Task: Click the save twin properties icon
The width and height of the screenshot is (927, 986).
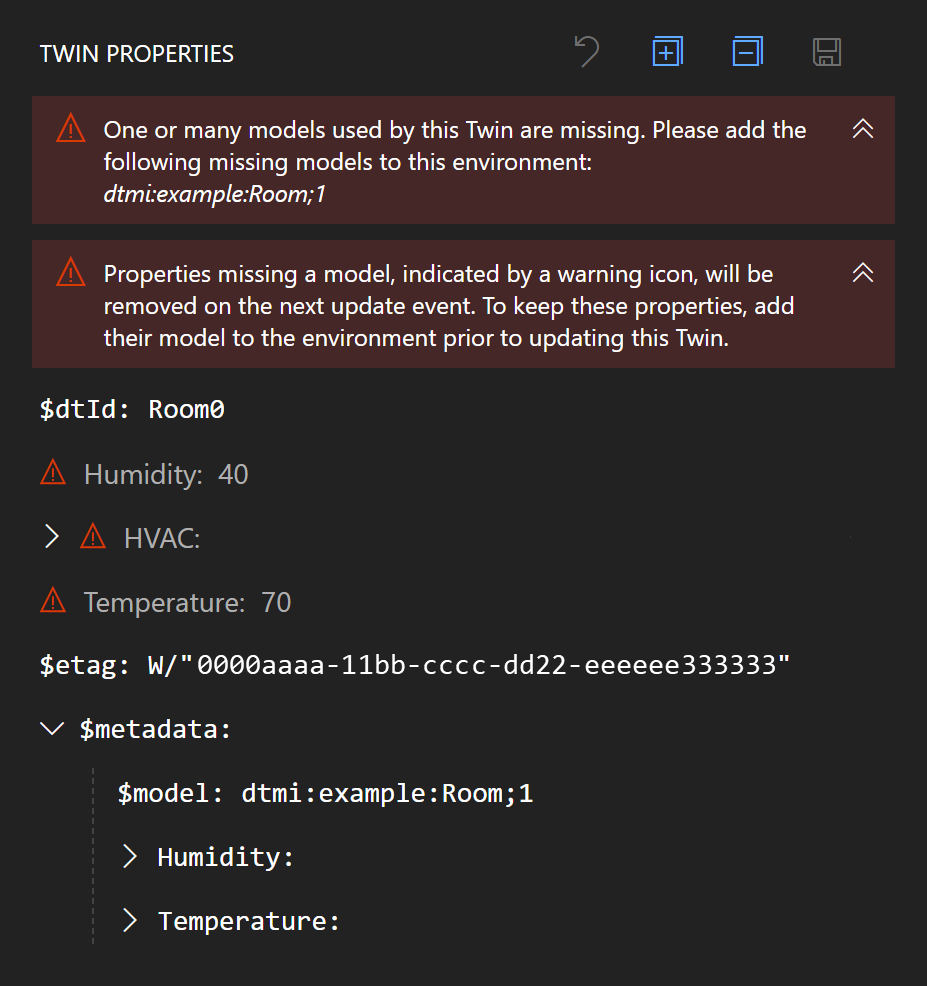Action: point(827,52)
